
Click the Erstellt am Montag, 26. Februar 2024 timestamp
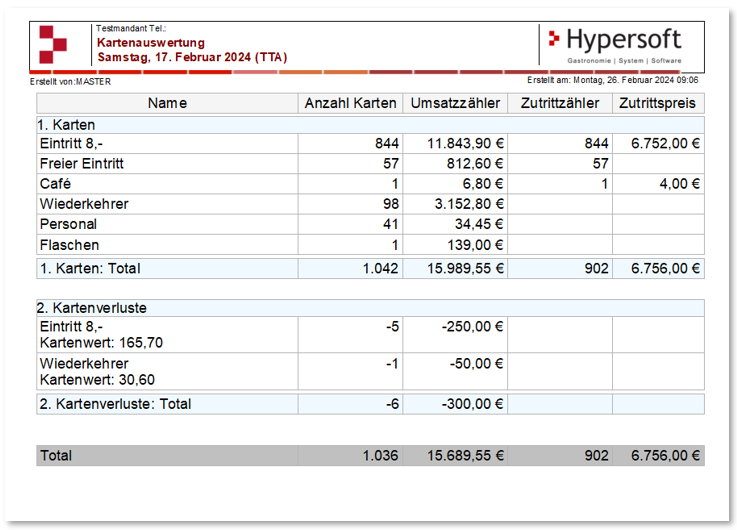click(x=612, y=80)
